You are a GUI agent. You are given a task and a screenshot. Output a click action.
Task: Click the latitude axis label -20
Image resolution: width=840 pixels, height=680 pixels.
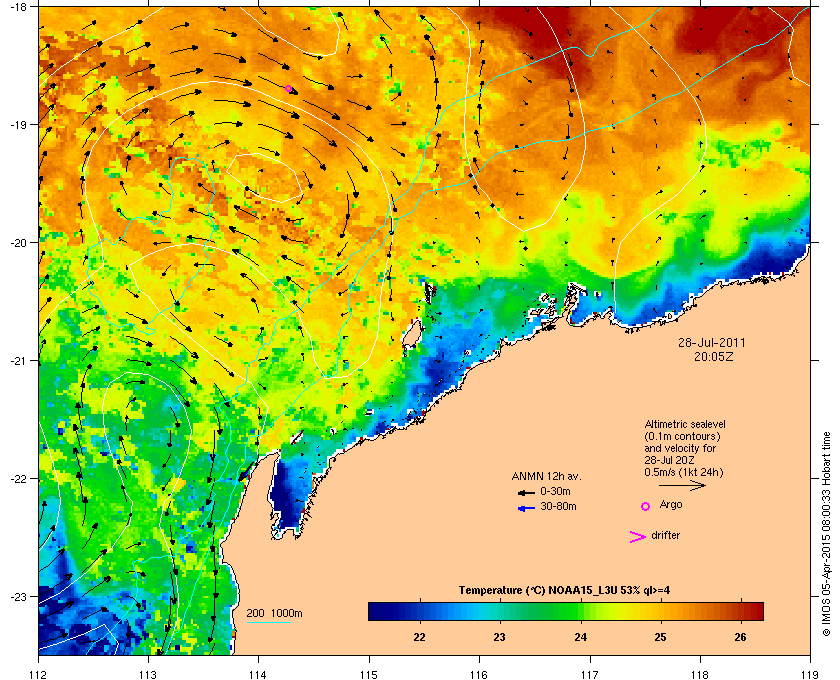coord(18,243)
